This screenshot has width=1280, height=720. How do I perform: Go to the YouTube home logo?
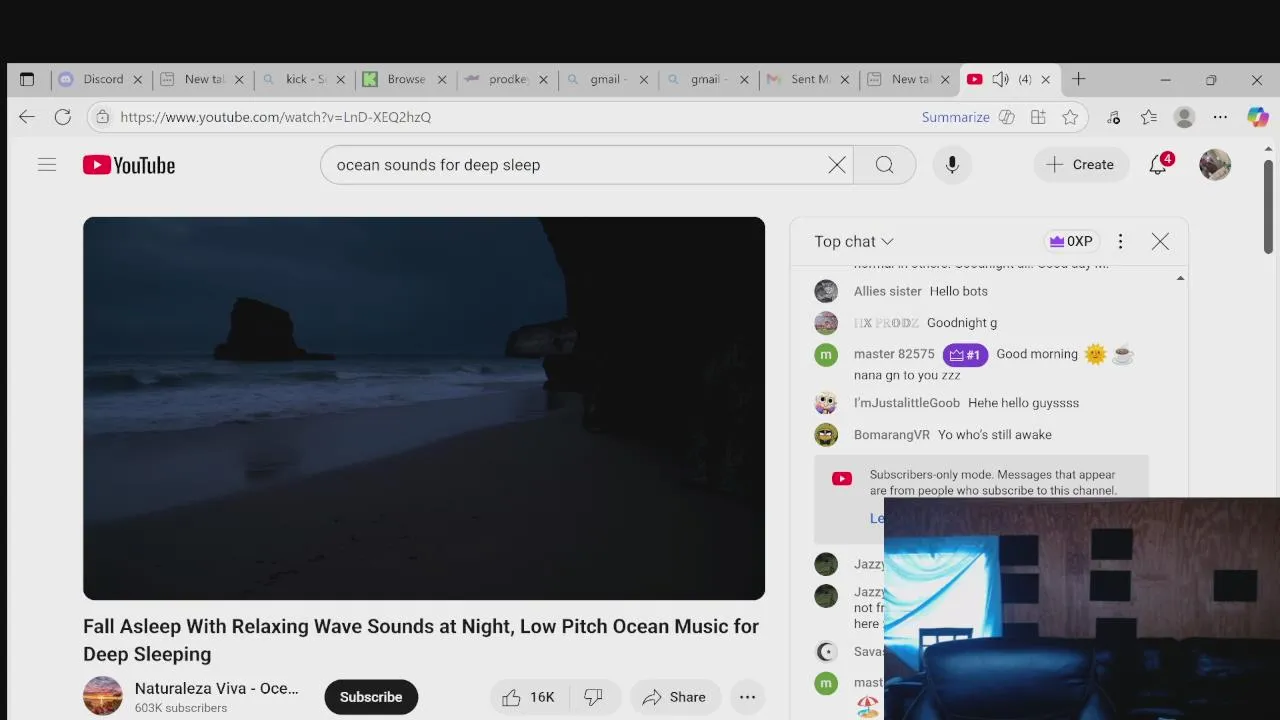pos(129,165)
